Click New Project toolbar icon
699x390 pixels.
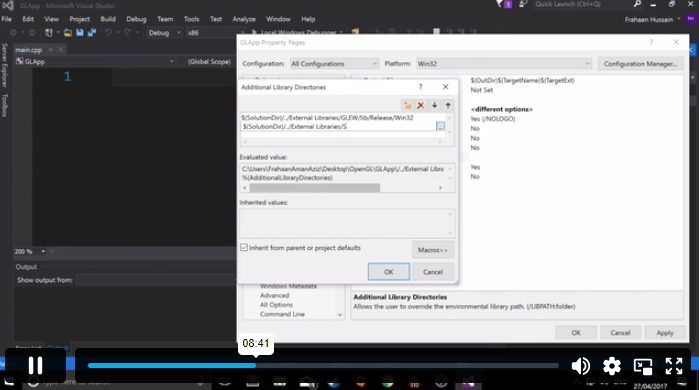49,33
